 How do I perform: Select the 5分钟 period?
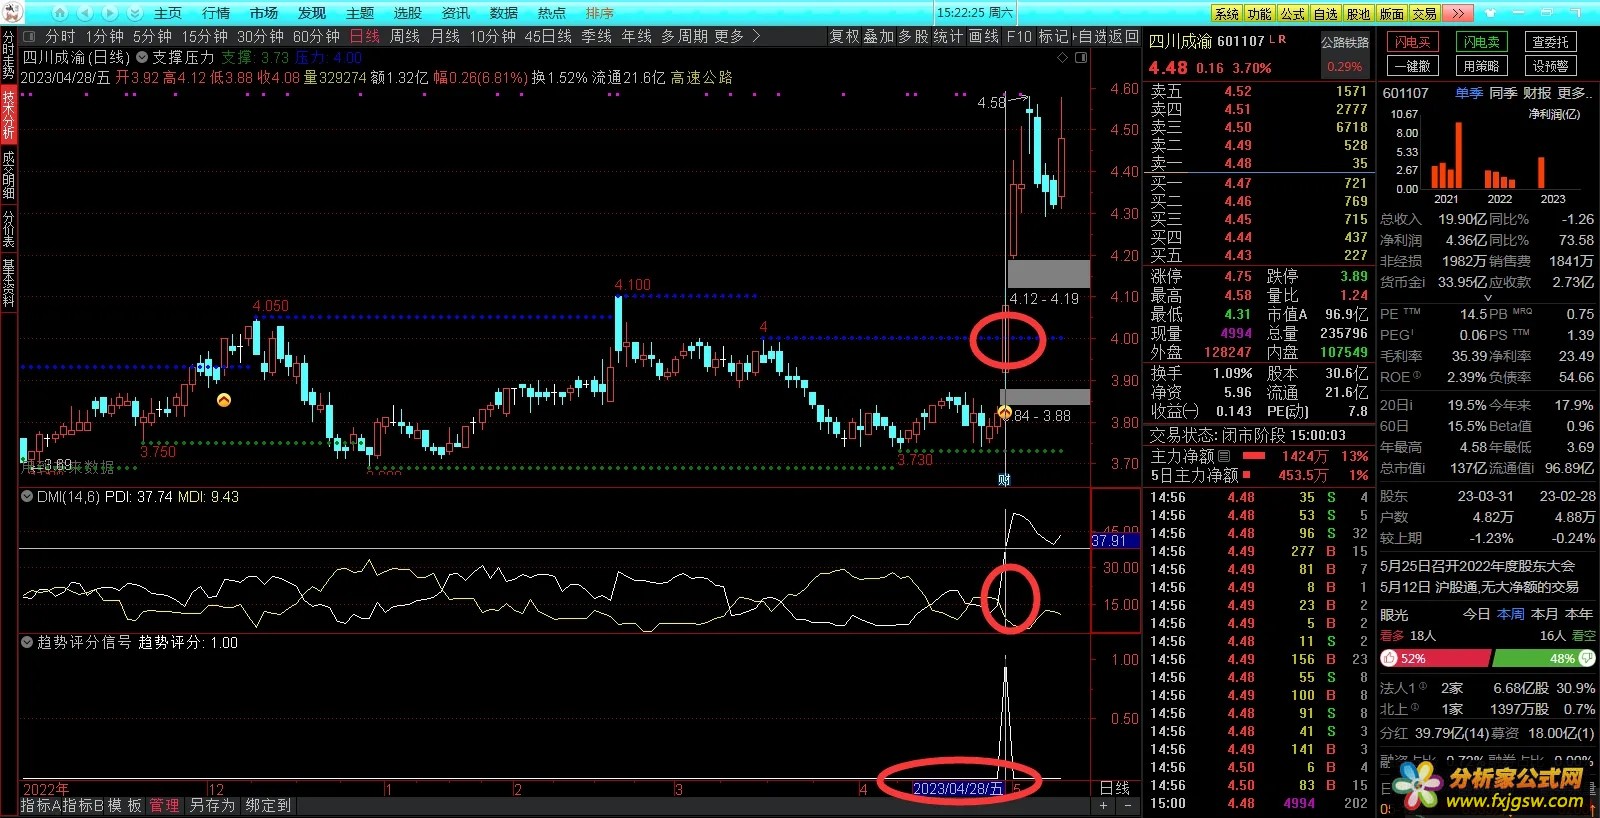click(152, 36)
